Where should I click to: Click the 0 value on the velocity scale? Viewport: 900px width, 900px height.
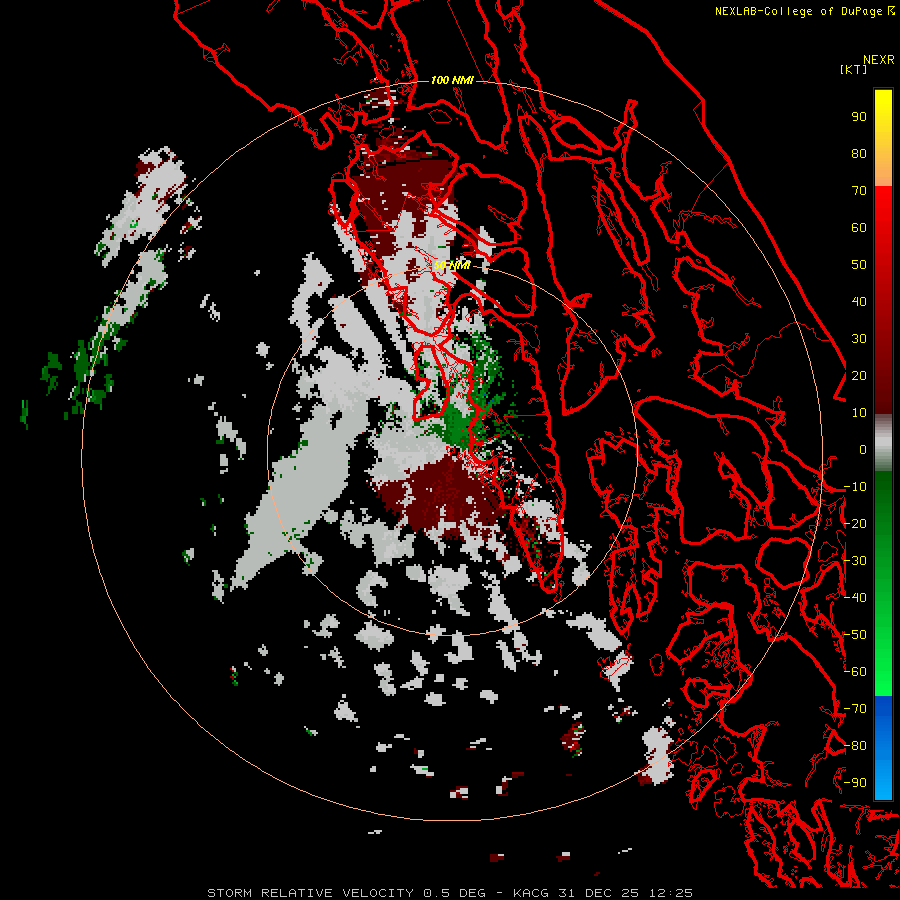click(863, 450)
